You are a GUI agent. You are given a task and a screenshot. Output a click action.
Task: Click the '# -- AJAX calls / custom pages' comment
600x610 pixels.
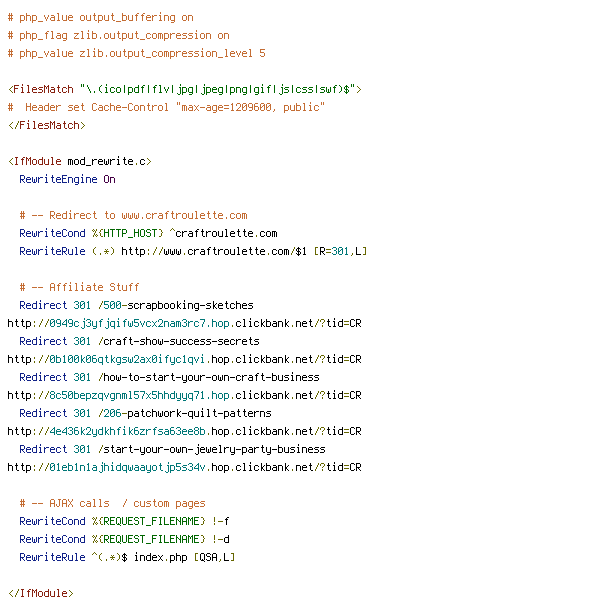coord(112,503)
